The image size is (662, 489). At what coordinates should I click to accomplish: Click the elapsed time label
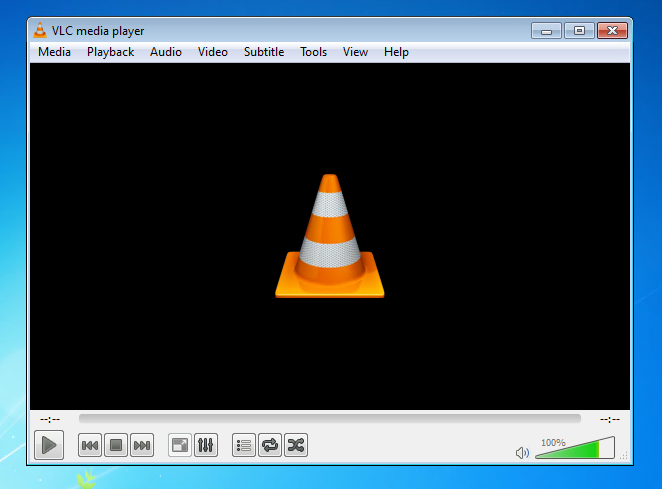50,419
